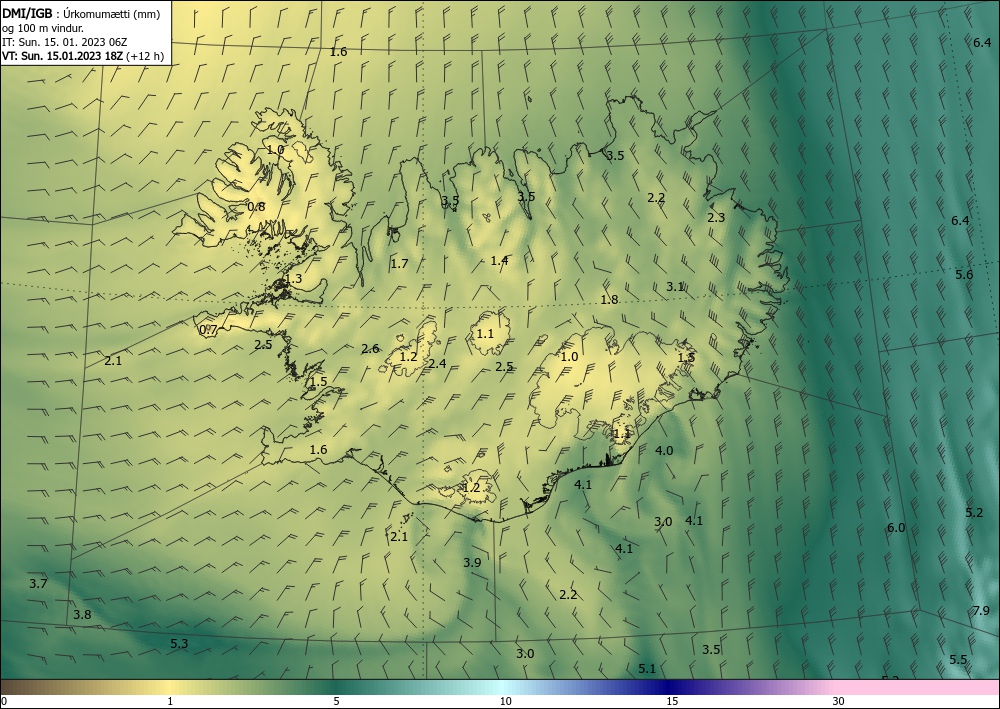Click the 1.8 value on the dotted latitude line

click(x=610, y=300)
